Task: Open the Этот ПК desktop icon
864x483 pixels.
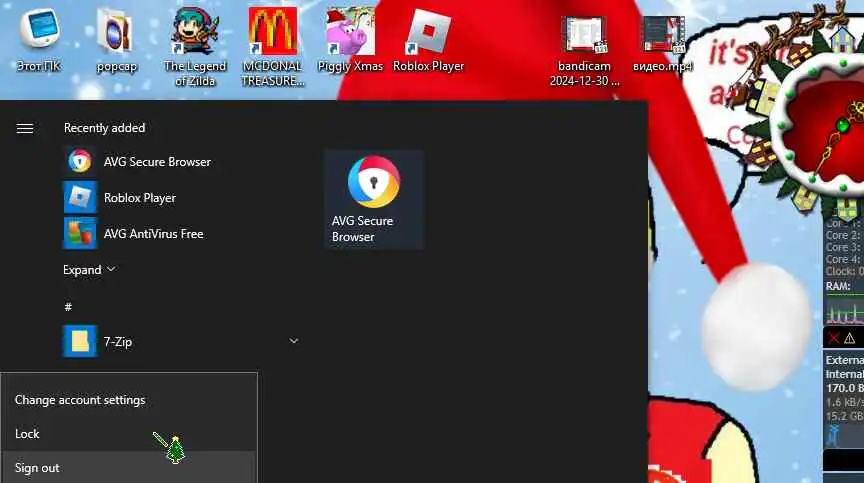Action: [39, 41]
